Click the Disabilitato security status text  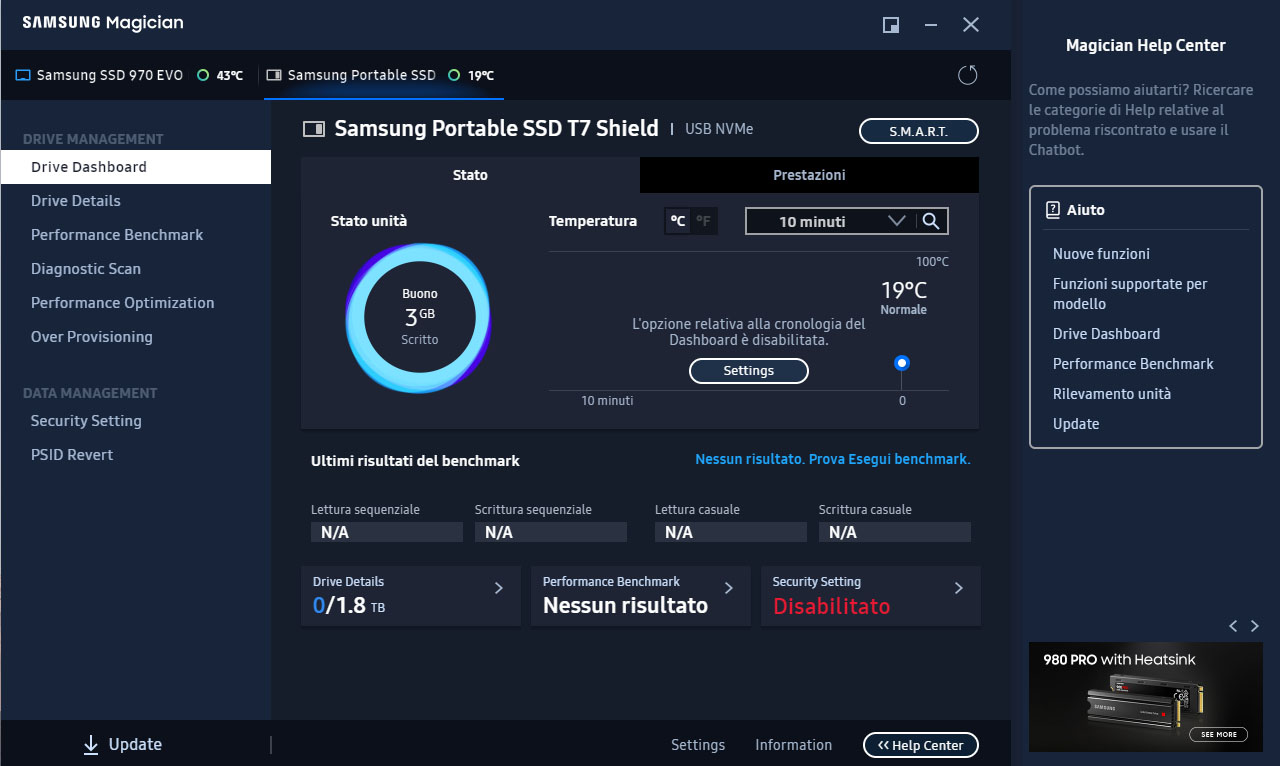click(x=832, y=606)
